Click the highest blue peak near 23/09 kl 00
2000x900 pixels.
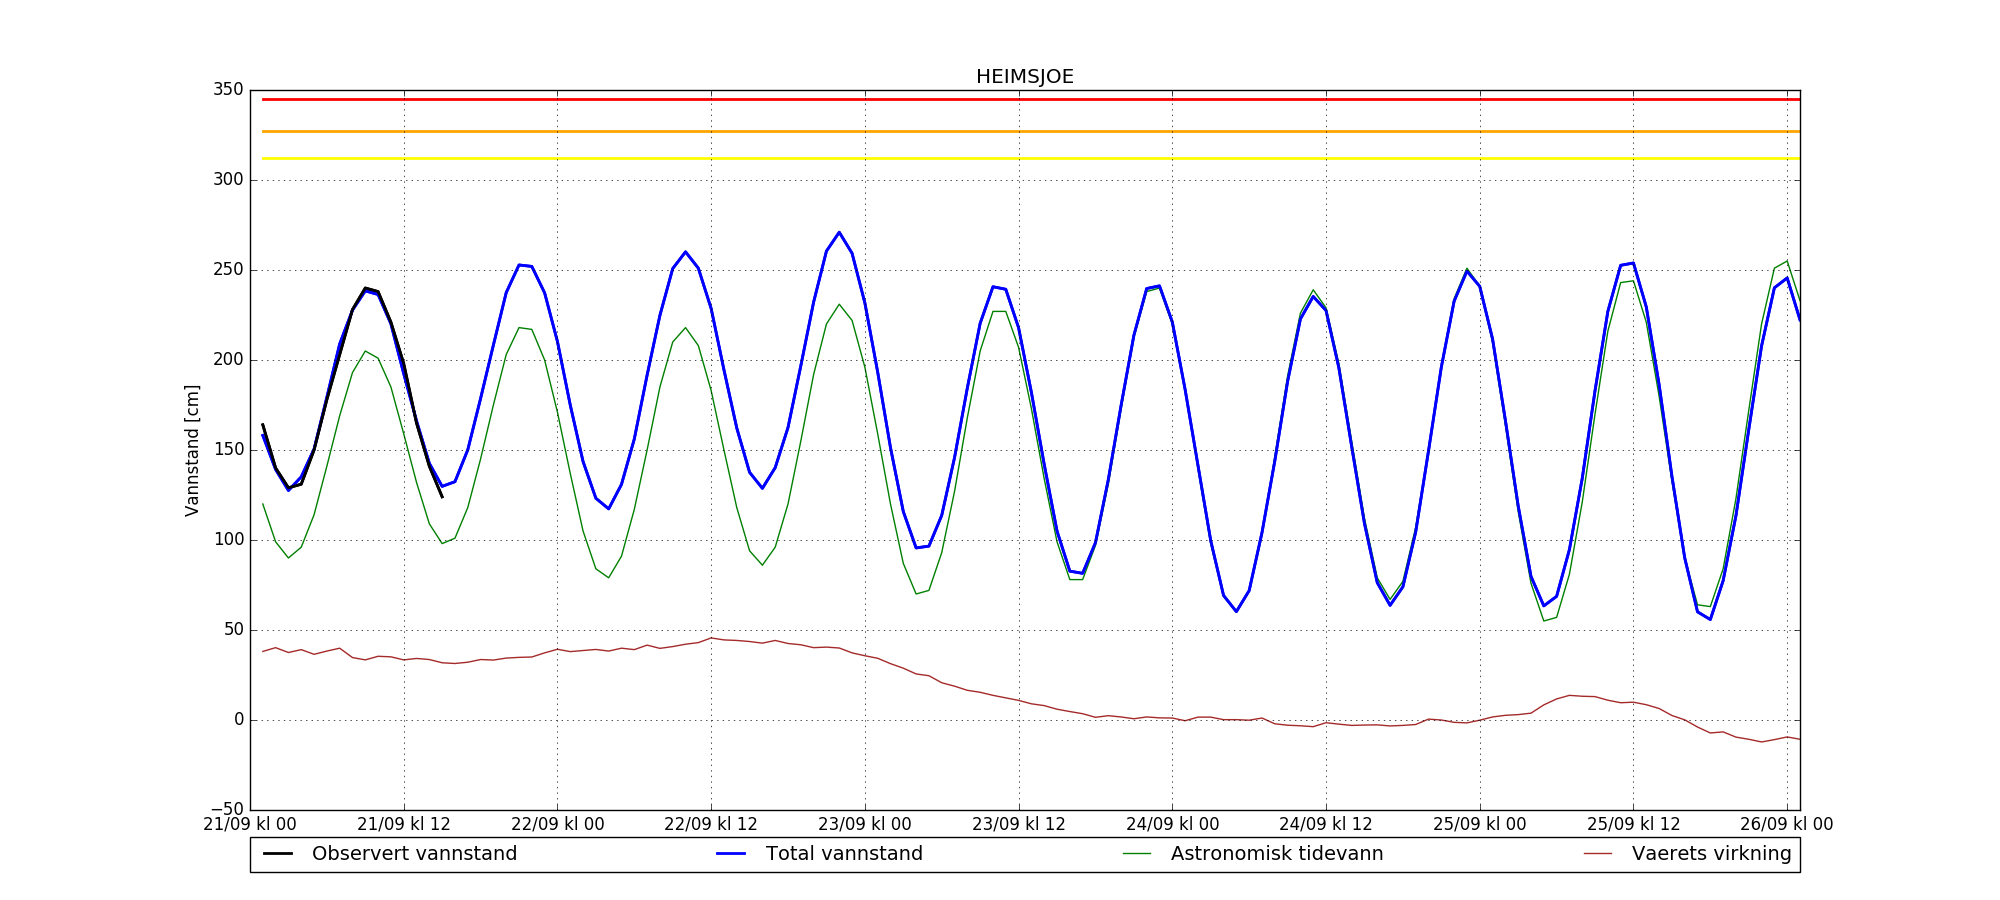tap(839, 233)
